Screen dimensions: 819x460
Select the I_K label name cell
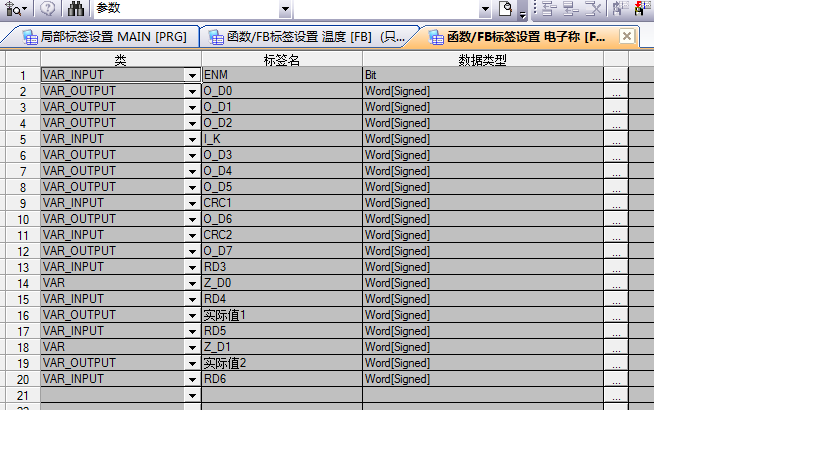pyautogui.click(x=281, y=139)
